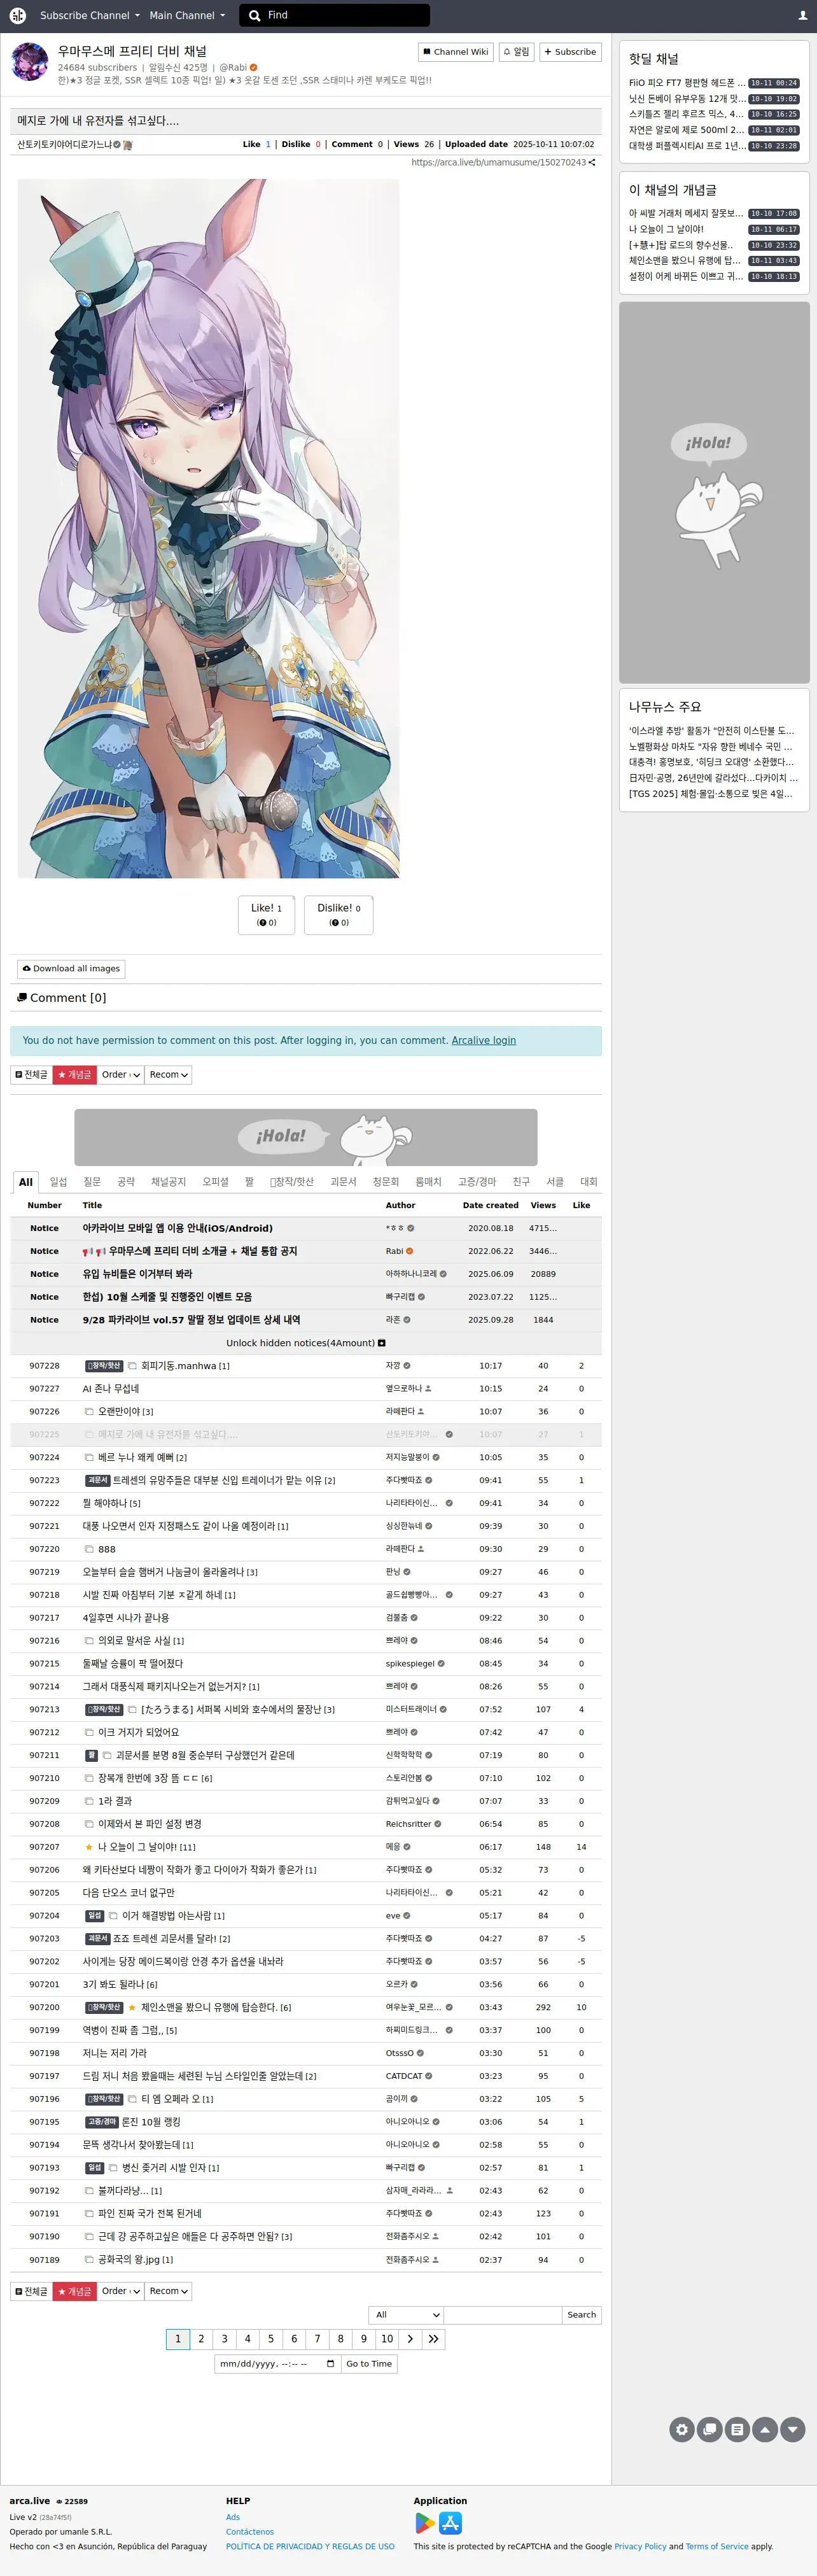This screenshot has height=2576, width=817.
Task: Open notice 유입 뉴비들은 이거부터 봐라
Action: pos(137,1274)
